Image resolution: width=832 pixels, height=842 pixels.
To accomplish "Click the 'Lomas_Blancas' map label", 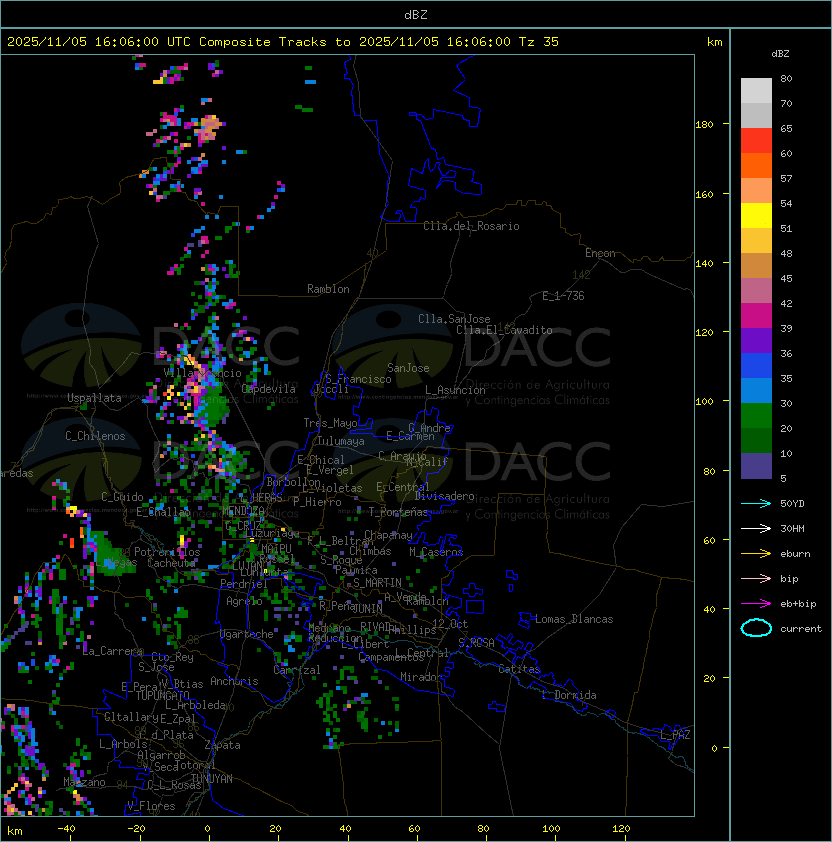I will [574, 619].
